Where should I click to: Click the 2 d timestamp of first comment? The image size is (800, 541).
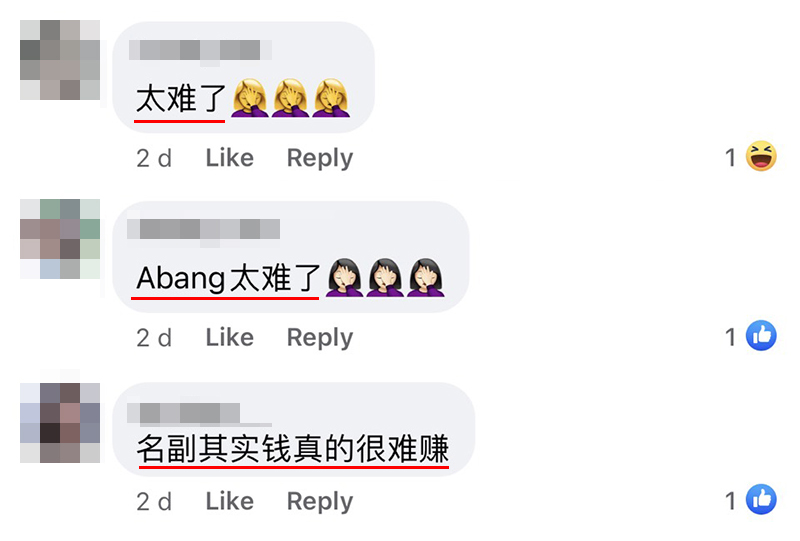click(154, 158)
